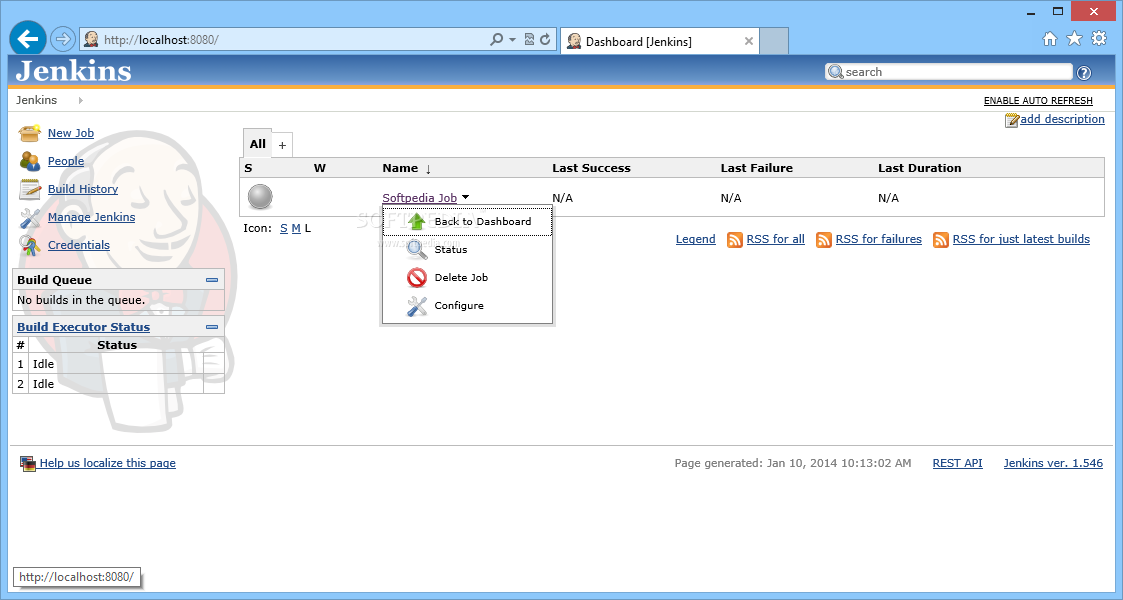Click RSS icon beside just latest builds

pyautogui.click(x=940, y=240)
